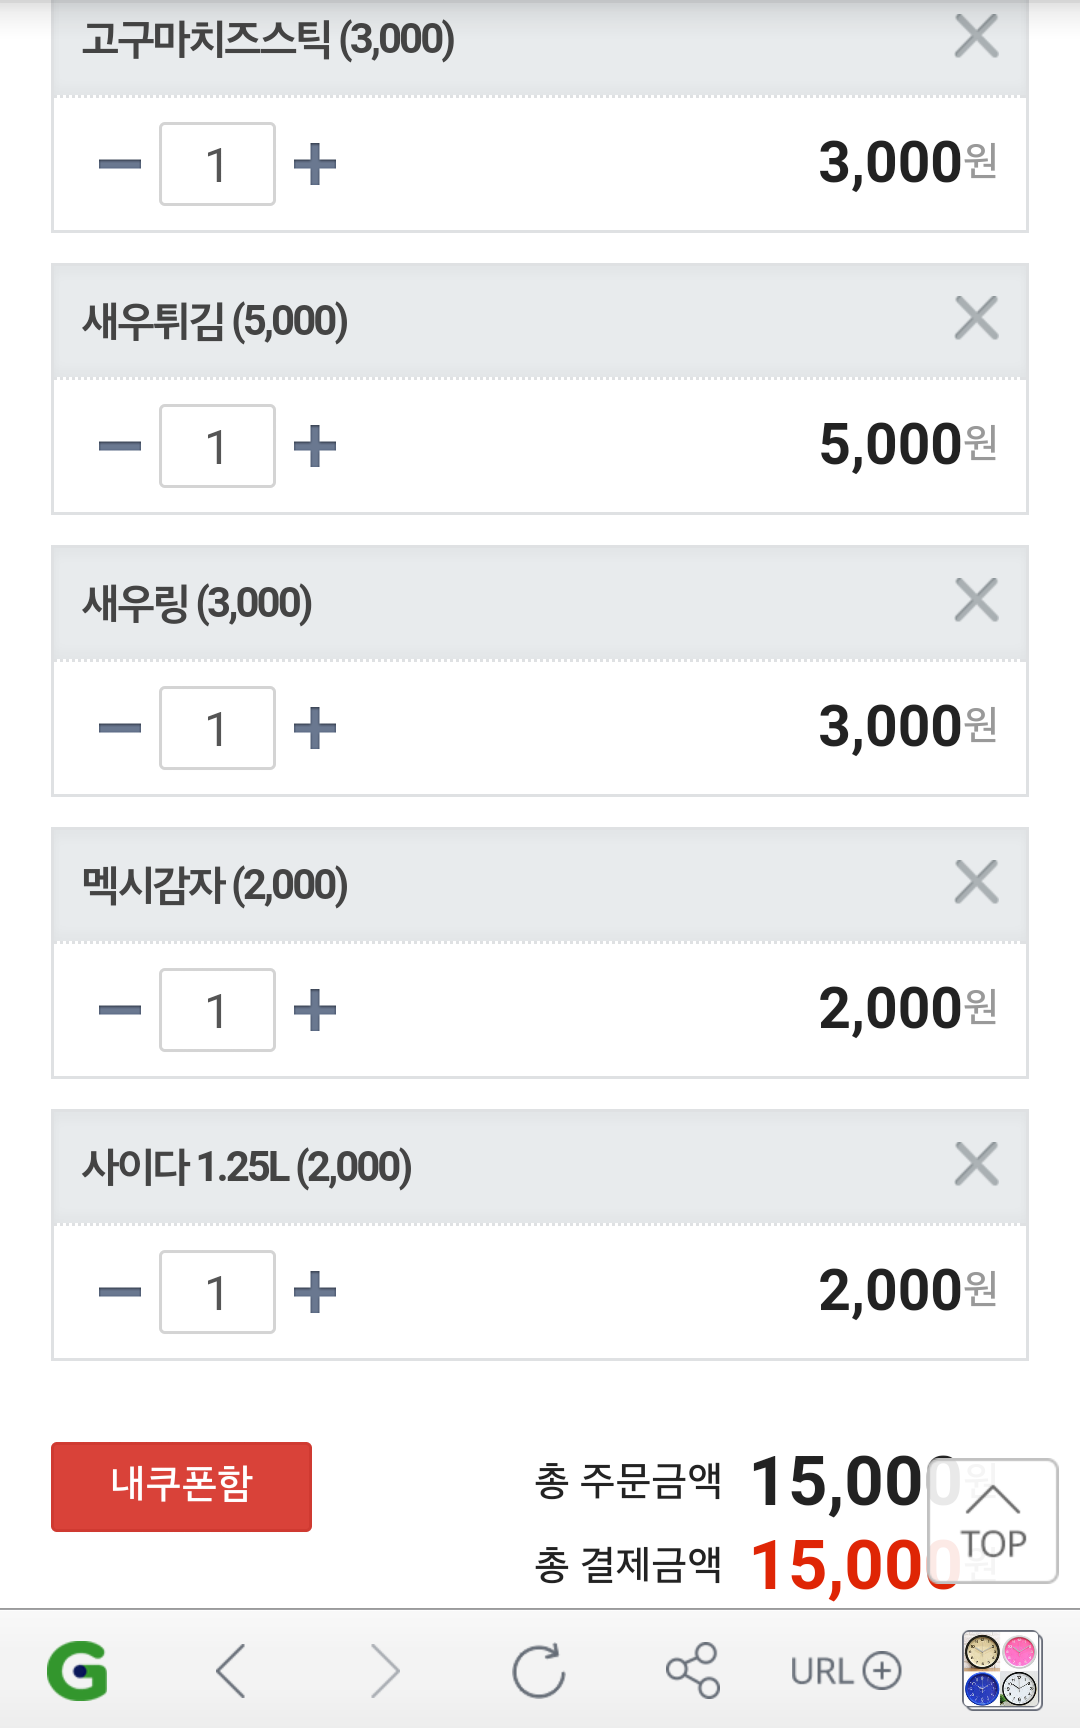
Task: Reload the page with refresh icon
Action: (539, 1671)
